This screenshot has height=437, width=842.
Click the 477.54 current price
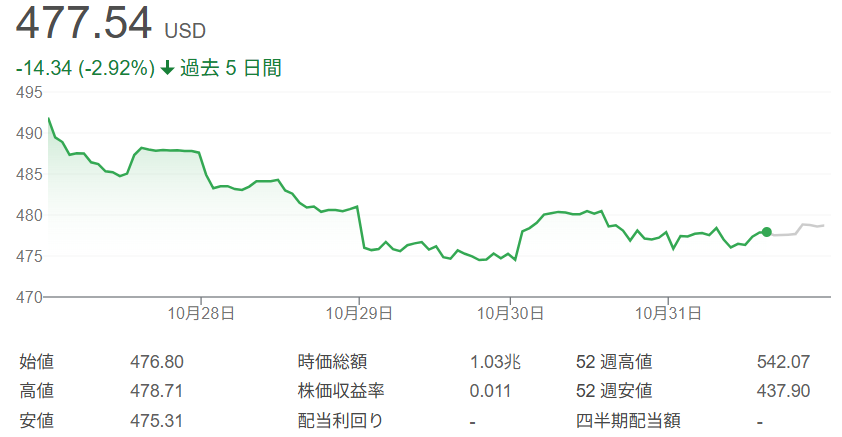point(84,23)
